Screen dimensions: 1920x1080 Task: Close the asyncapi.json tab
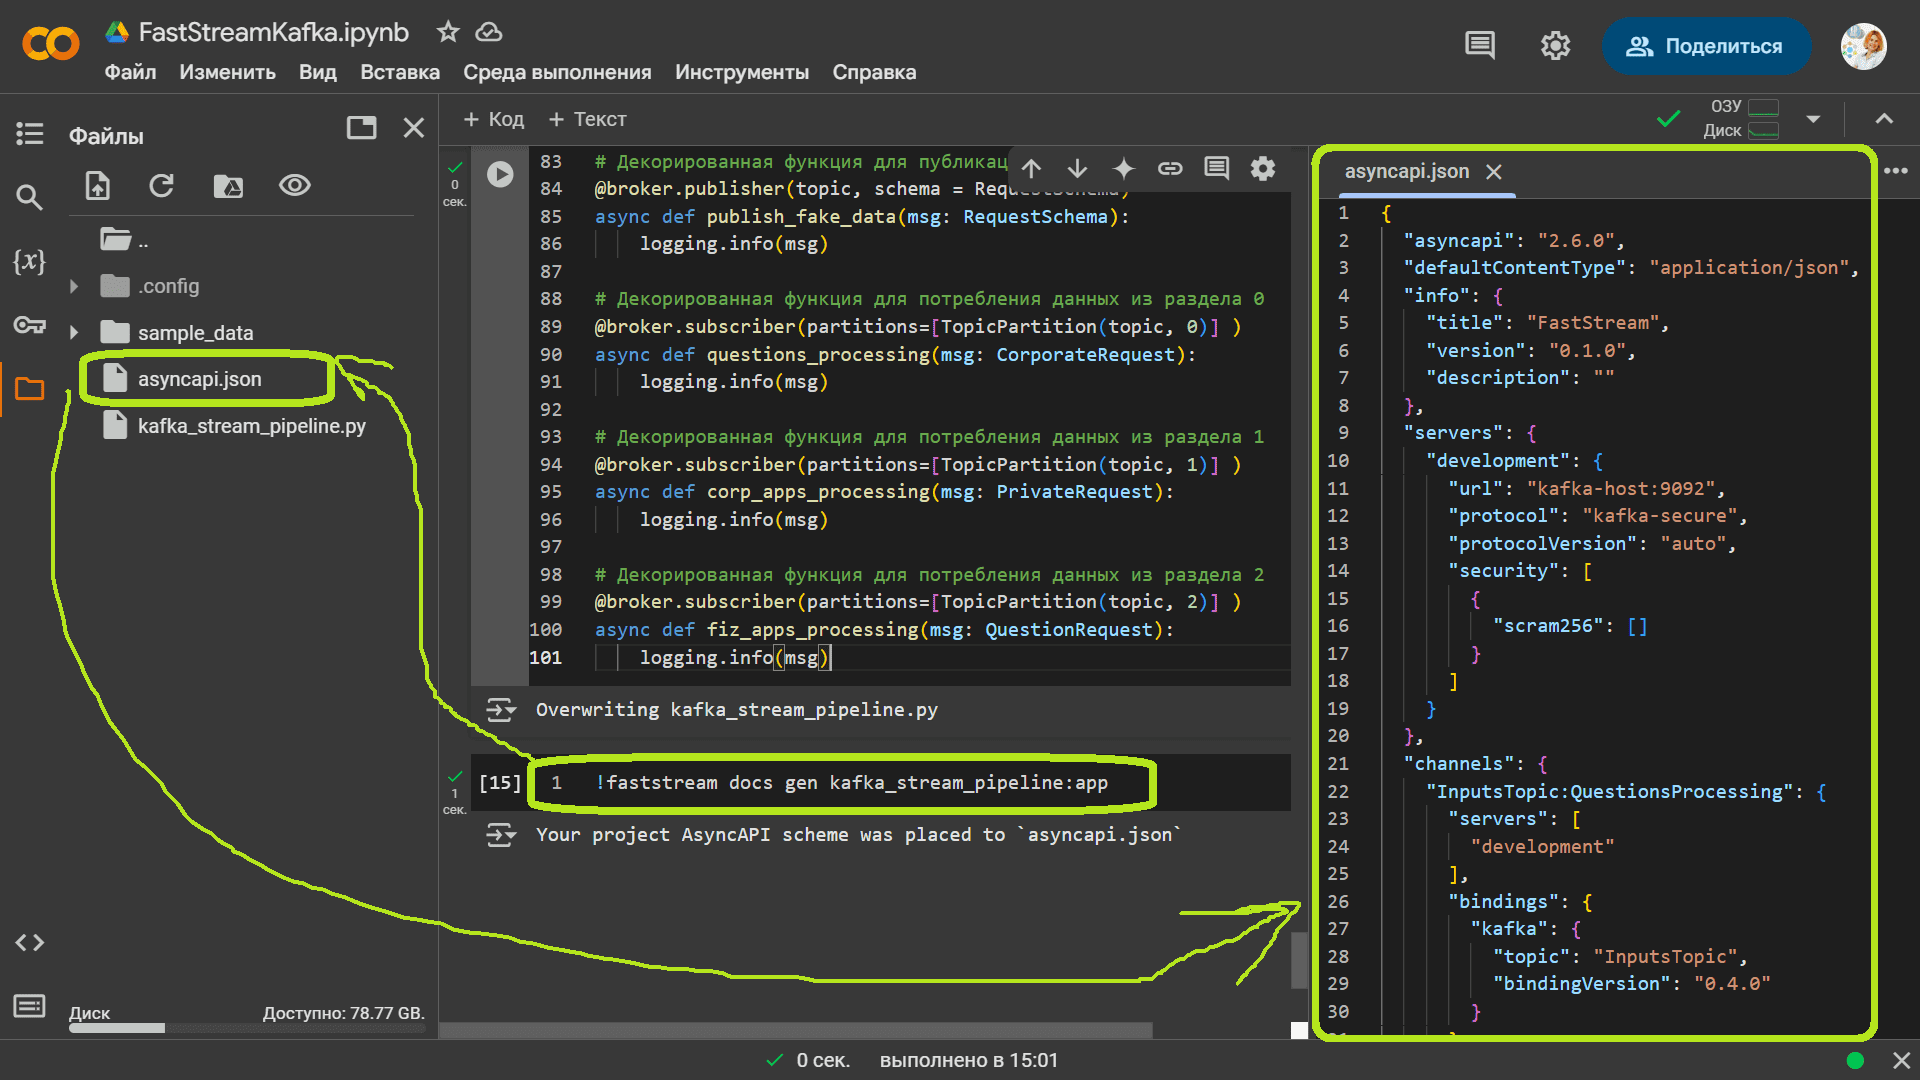pos(1494,172)
